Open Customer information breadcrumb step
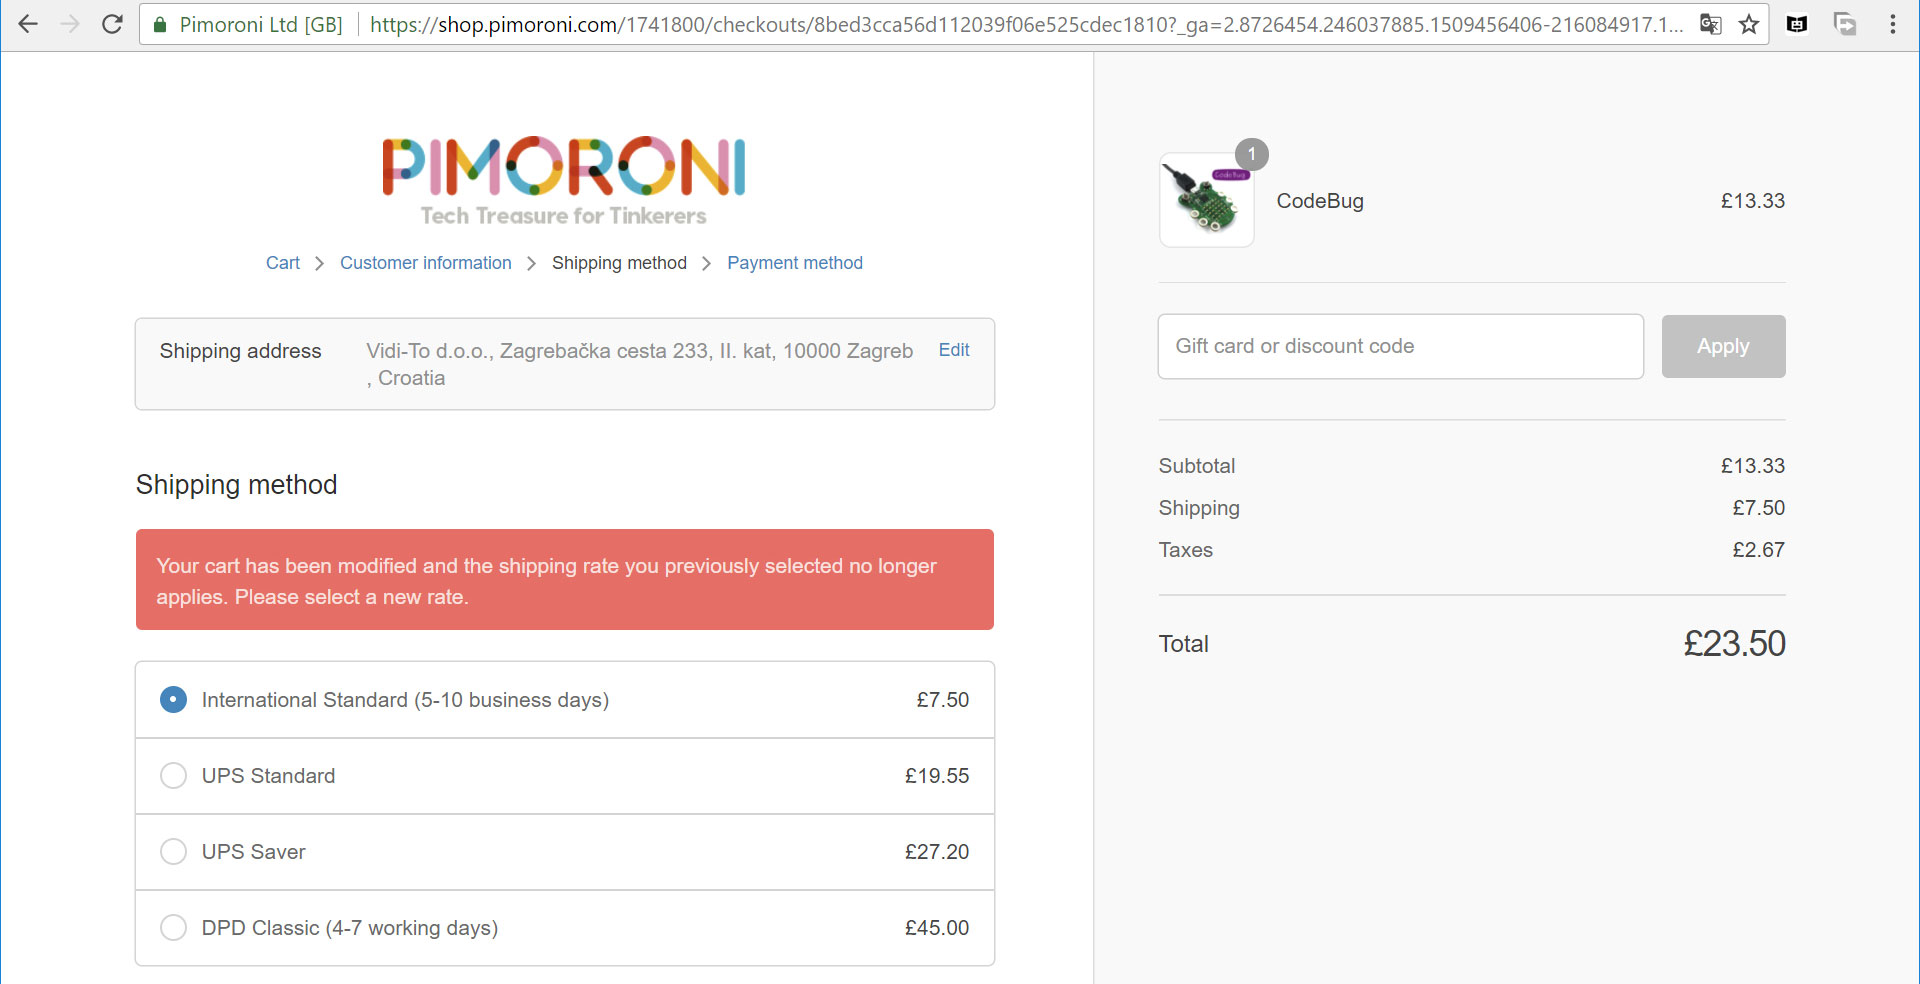 click(x=425, y=263)
